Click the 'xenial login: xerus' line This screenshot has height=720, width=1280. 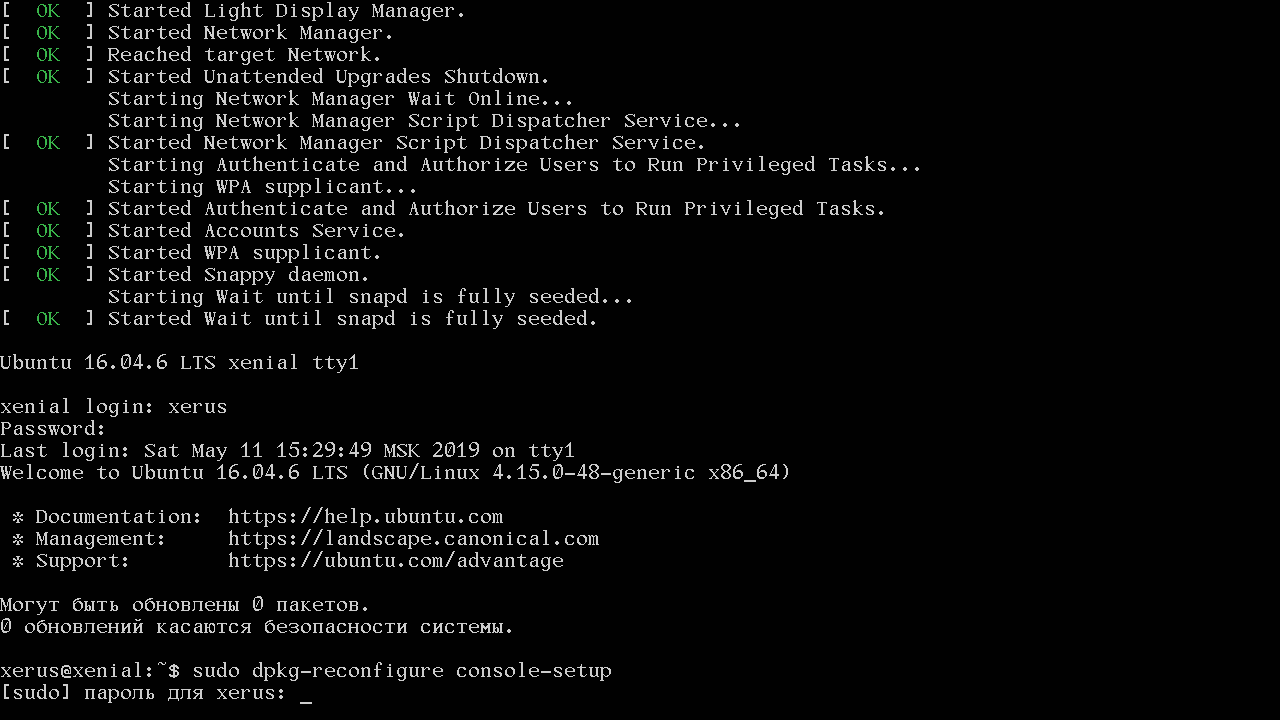coord(113,407)
